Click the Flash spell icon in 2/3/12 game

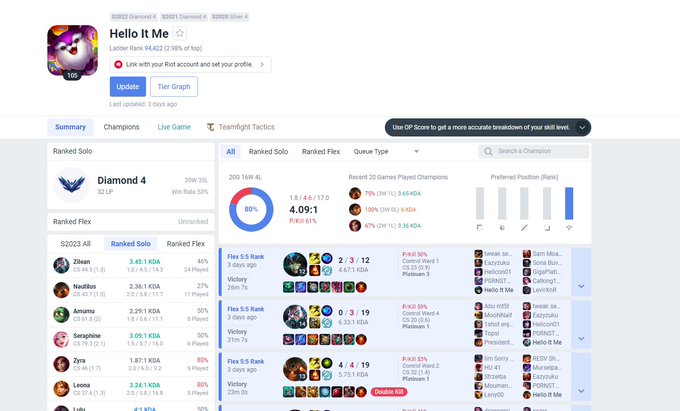point(314,259)
